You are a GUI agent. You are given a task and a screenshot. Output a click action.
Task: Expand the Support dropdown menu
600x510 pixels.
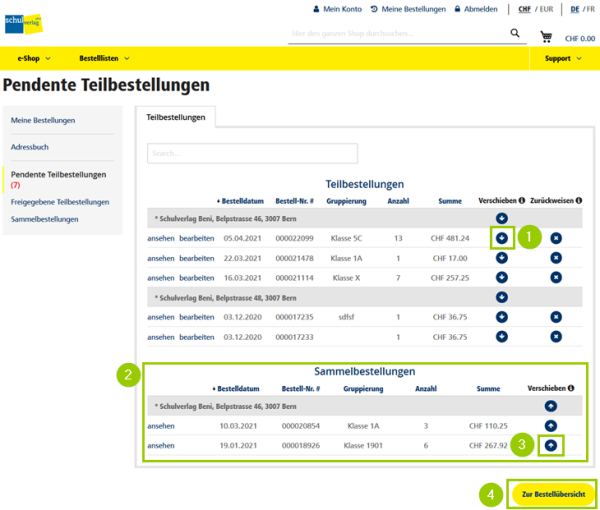tap(562, 59)
